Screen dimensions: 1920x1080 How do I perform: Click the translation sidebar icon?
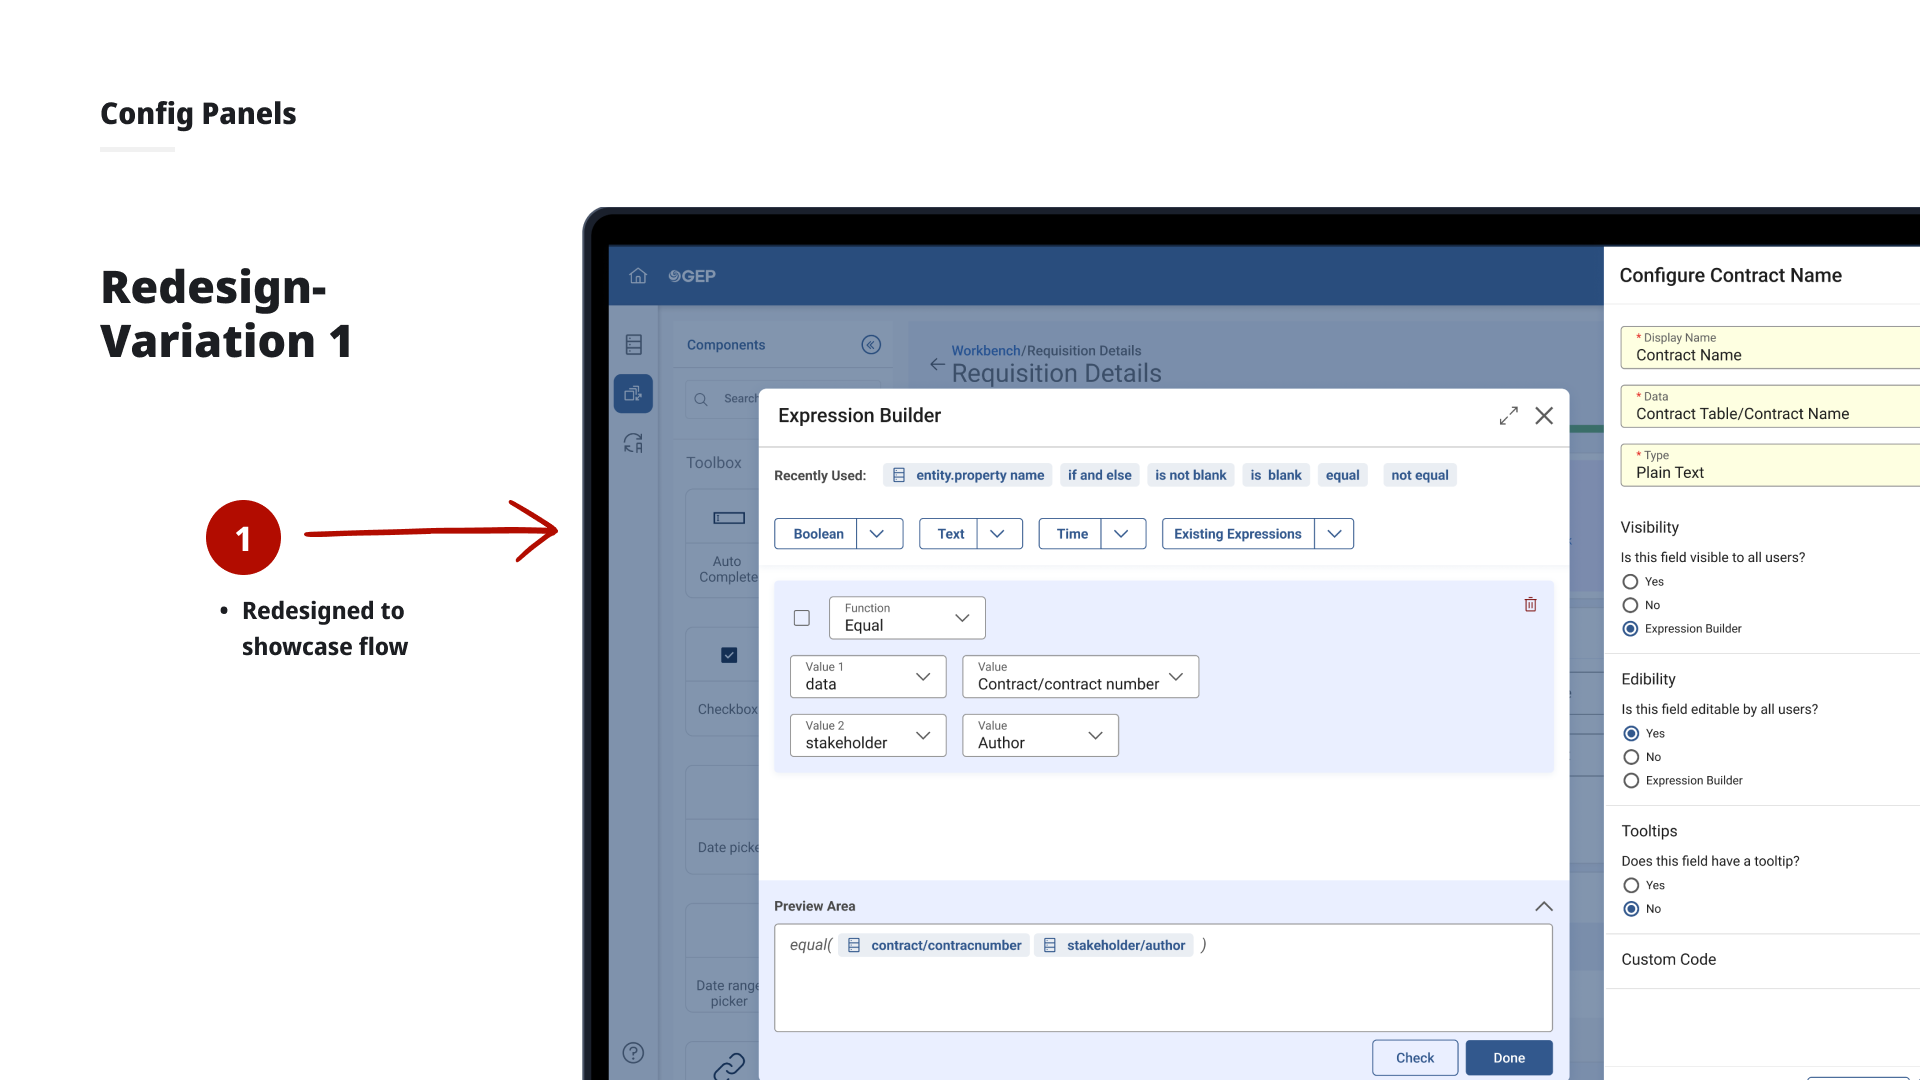coord(633,443)
